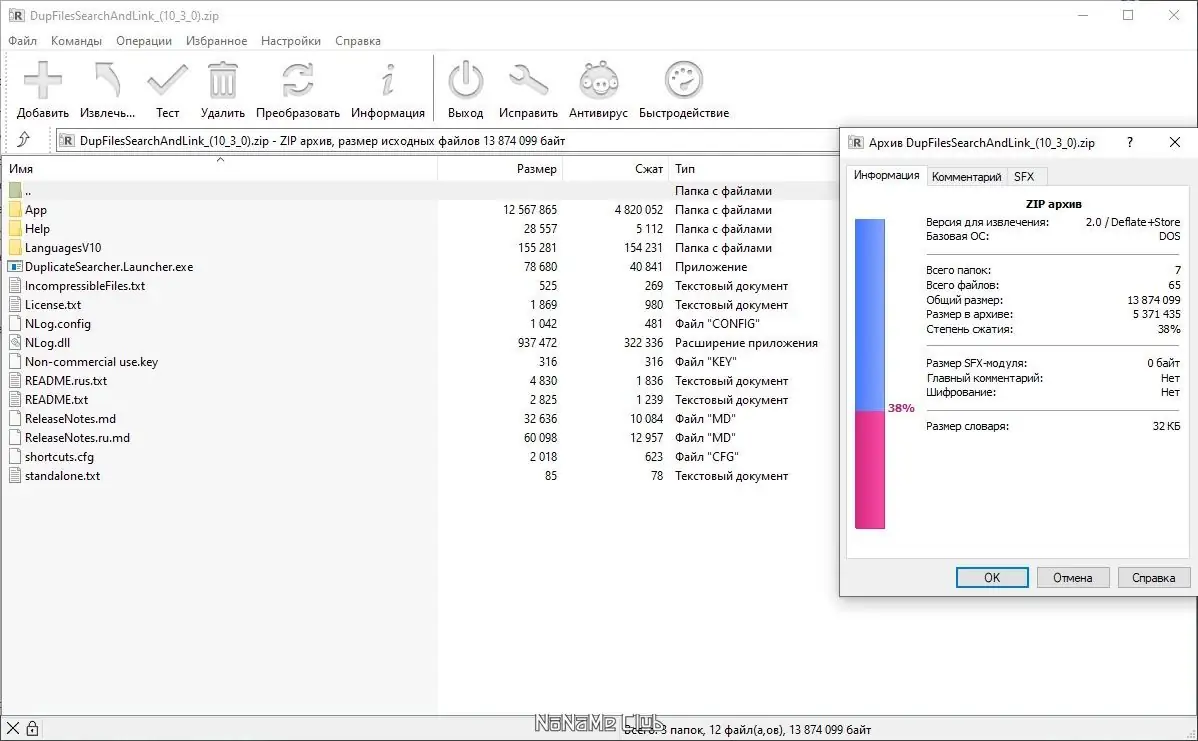Screen dimensions: 1198x741
Task: Close the archive information dialog
Action: click(x=1175, y=142)
